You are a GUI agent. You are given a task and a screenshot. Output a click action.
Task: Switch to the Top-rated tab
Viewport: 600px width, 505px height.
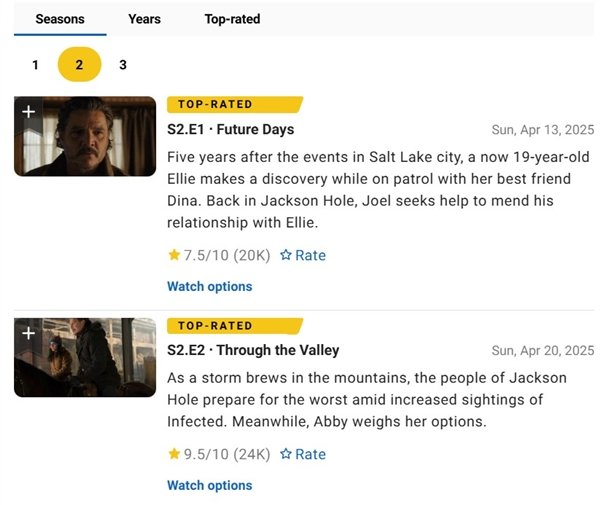point(233,19)
